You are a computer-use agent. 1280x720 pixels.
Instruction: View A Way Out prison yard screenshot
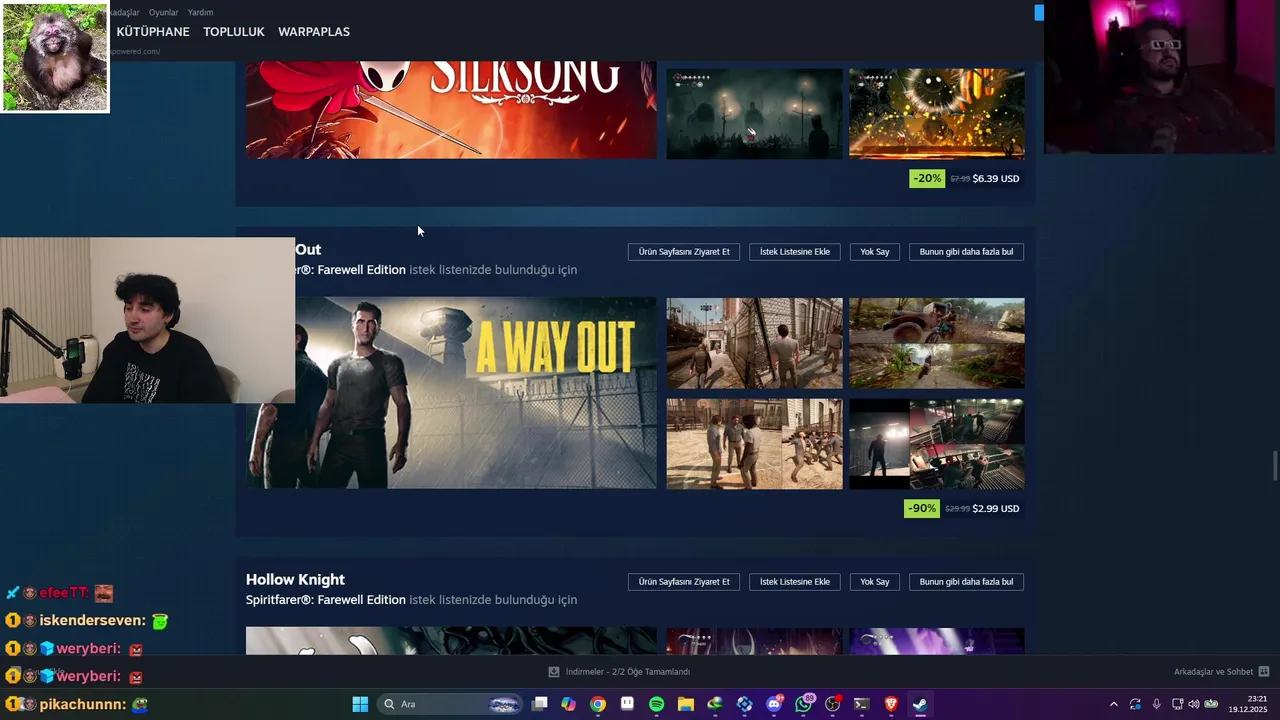[x=755, y=343]
